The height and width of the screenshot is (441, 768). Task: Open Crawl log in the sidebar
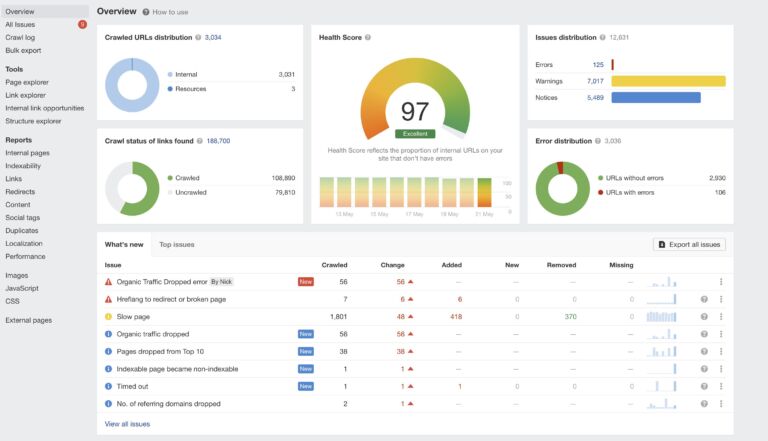(x=19, y=37)
